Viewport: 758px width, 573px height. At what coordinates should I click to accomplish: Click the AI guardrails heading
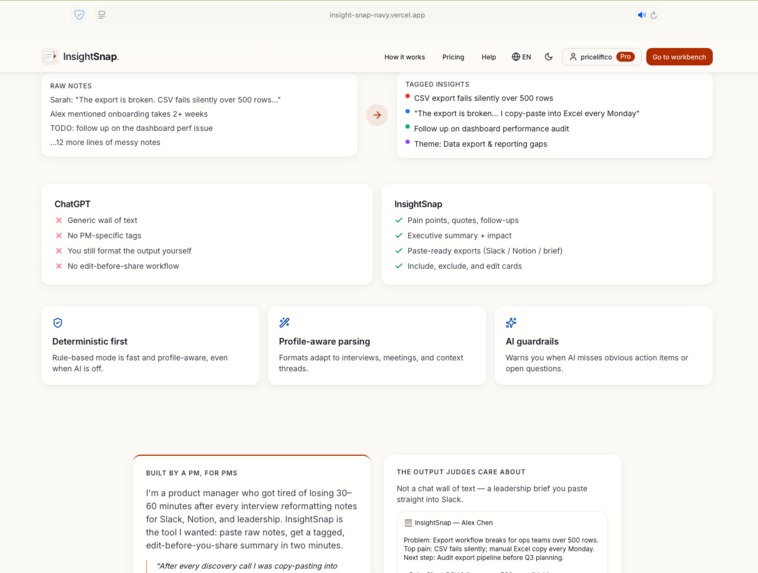point(532,341)
